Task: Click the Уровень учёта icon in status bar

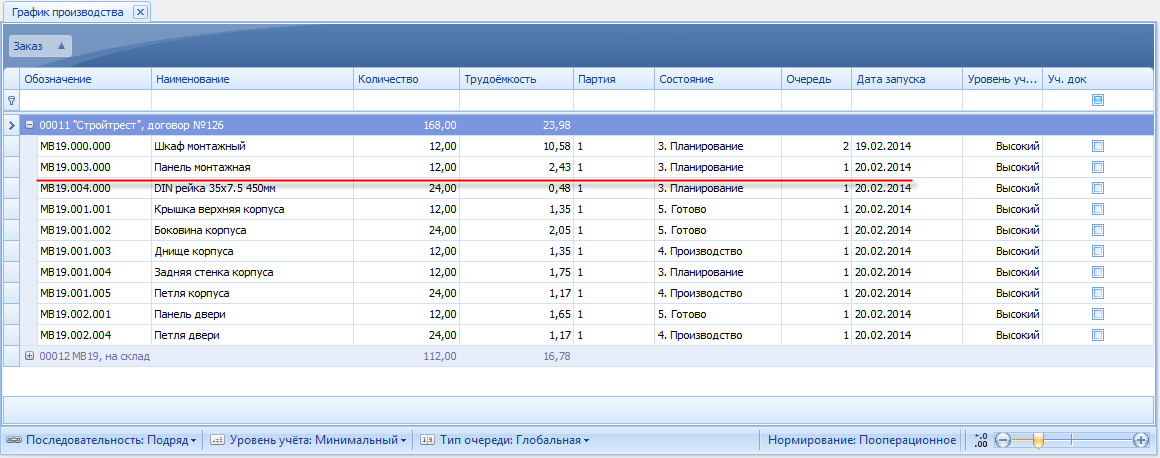Action: tap(218, 440)
